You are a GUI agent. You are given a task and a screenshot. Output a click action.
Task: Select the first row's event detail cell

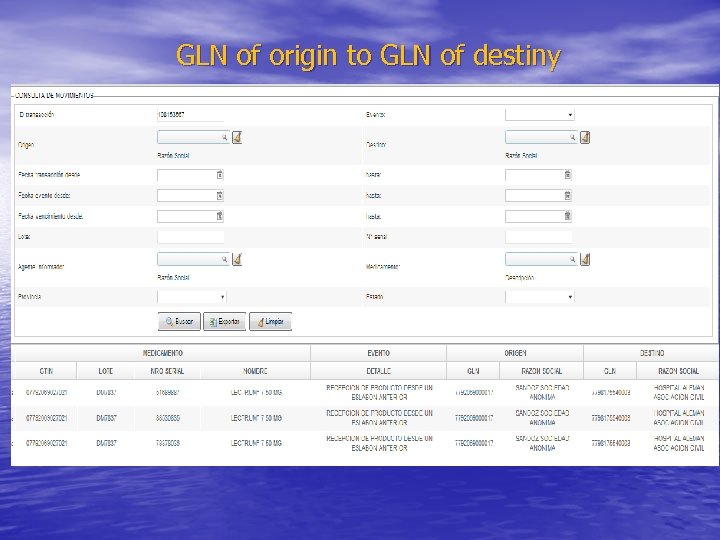coord(379,393)
